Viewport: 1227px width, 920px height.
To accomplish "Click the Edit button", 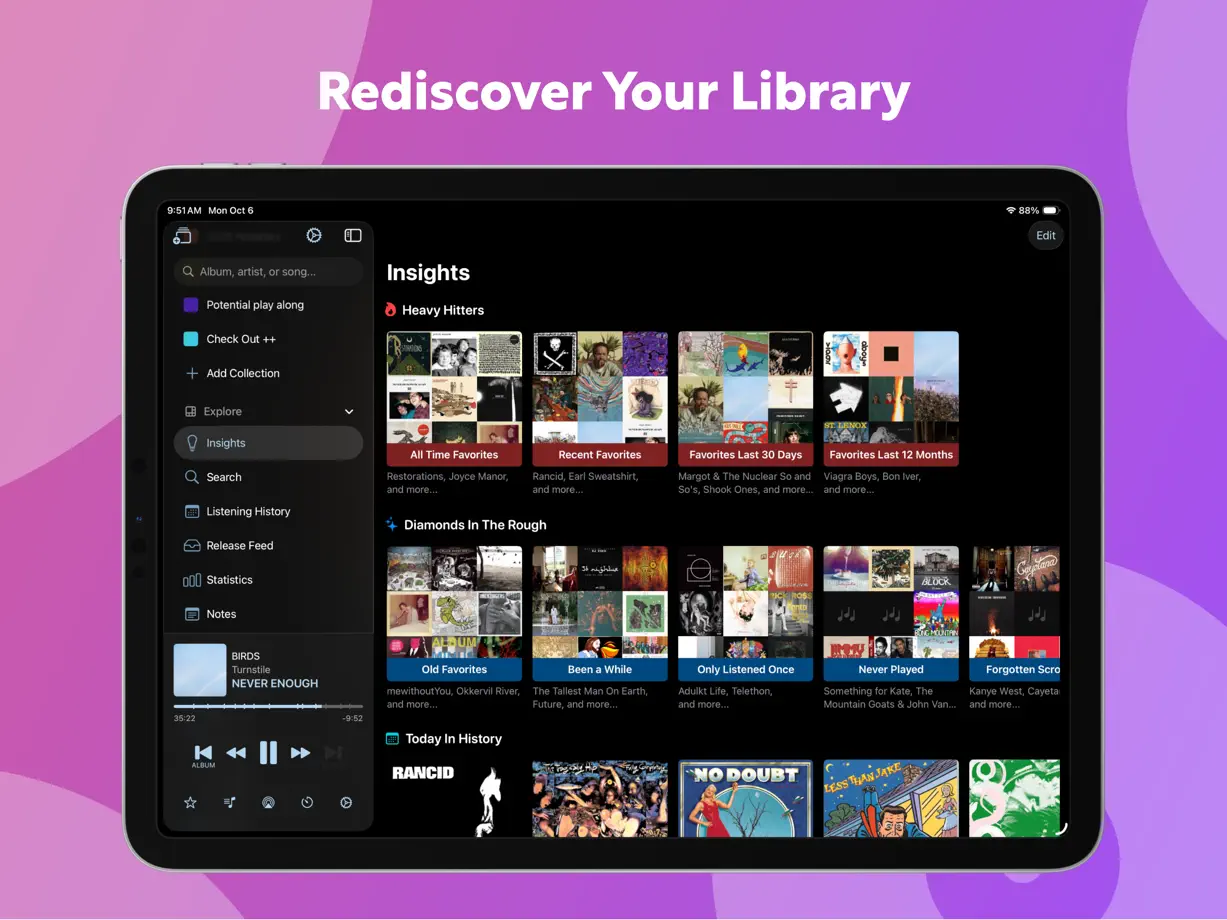I will 1046,236.
